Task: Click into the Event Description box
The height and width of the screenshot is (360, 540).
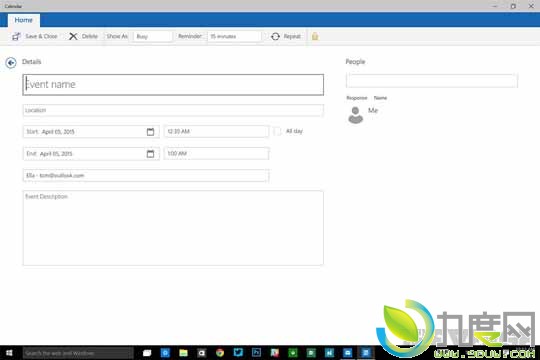Action: point(173,228)
